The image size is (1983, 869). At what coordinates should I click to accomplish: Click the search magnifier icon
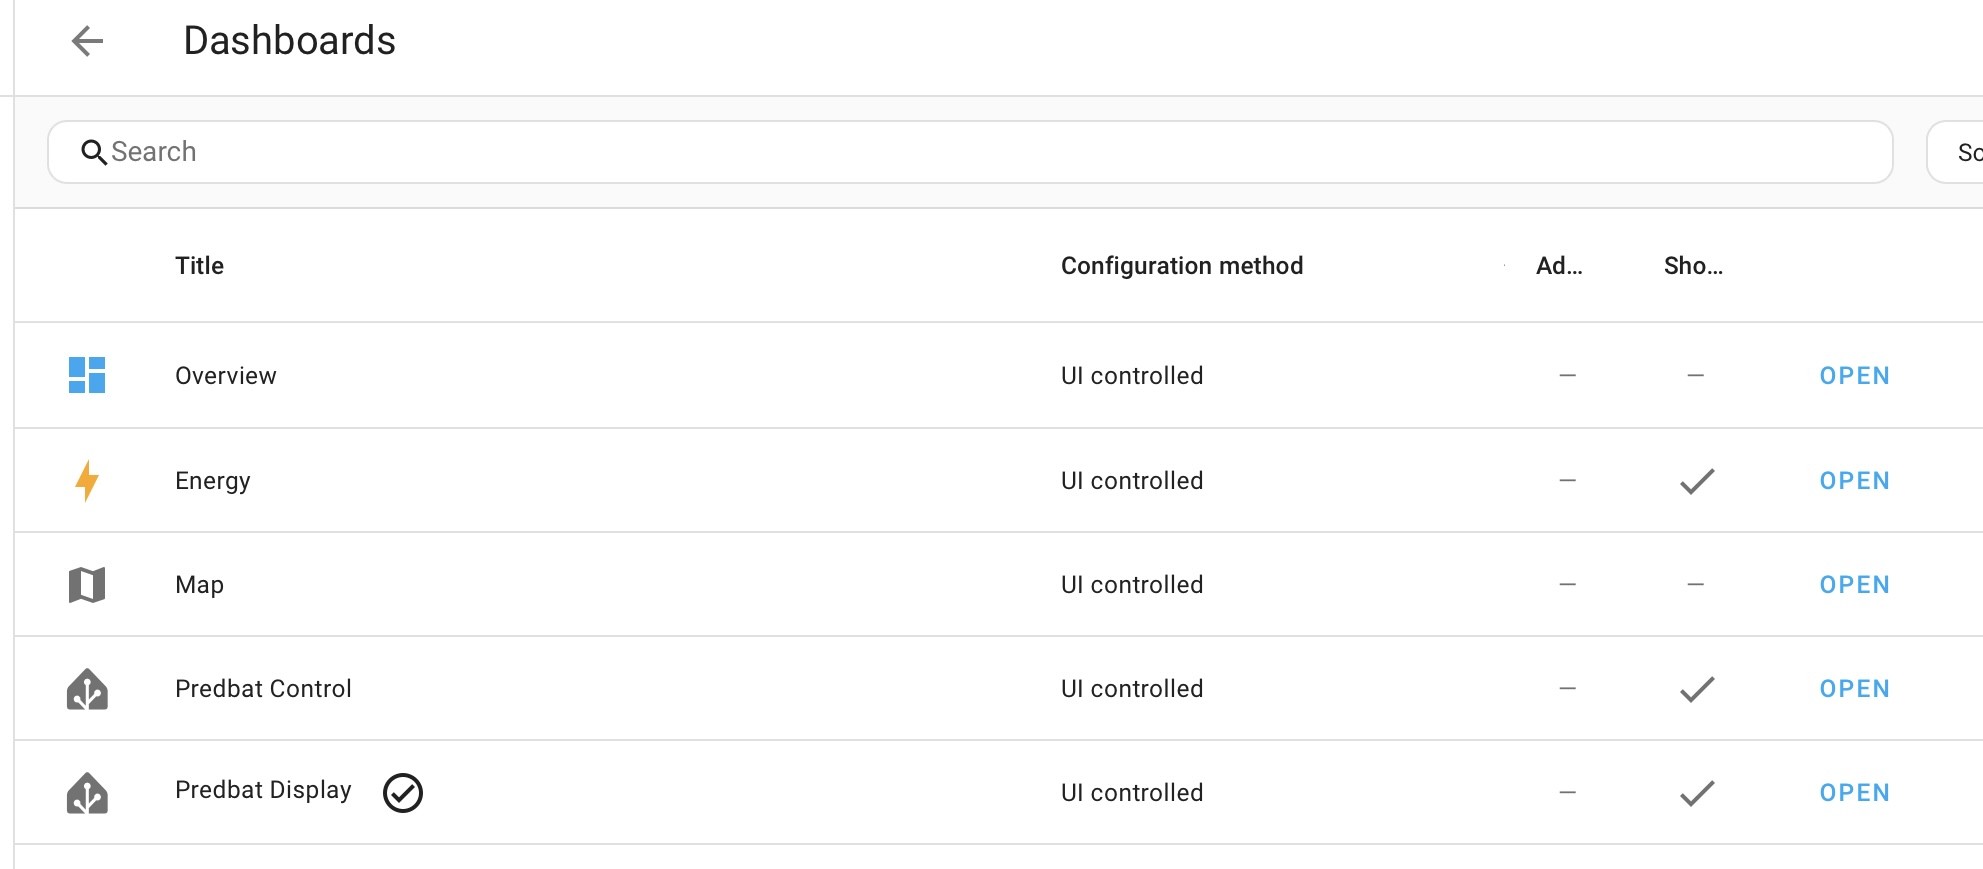point(94,152)
